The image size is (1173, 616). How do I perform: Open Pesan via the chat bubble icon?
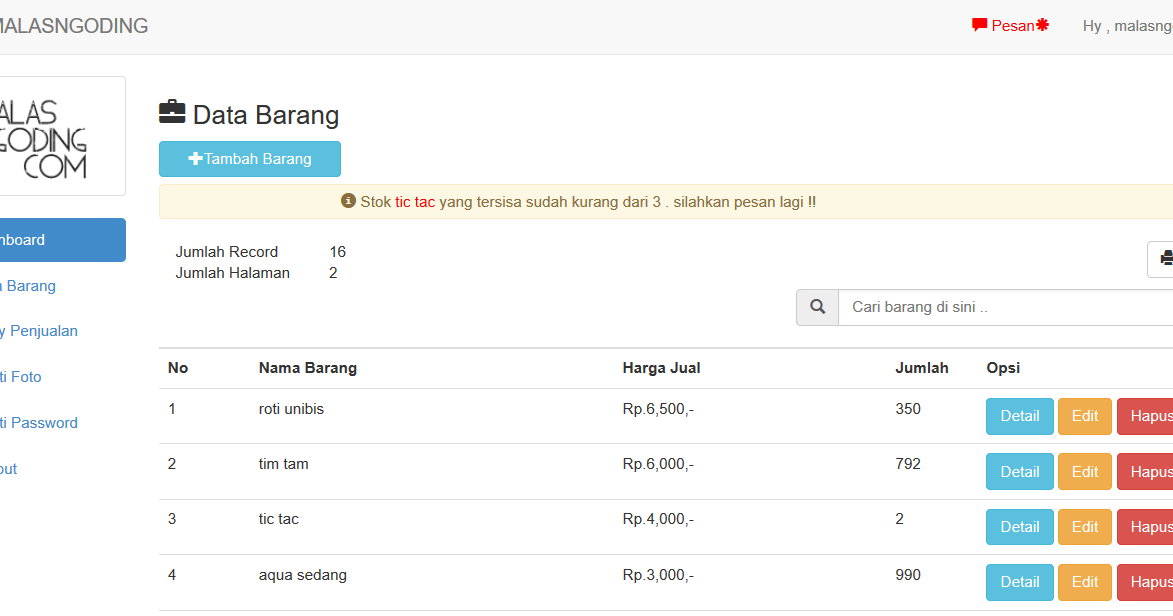pos(981,24)
